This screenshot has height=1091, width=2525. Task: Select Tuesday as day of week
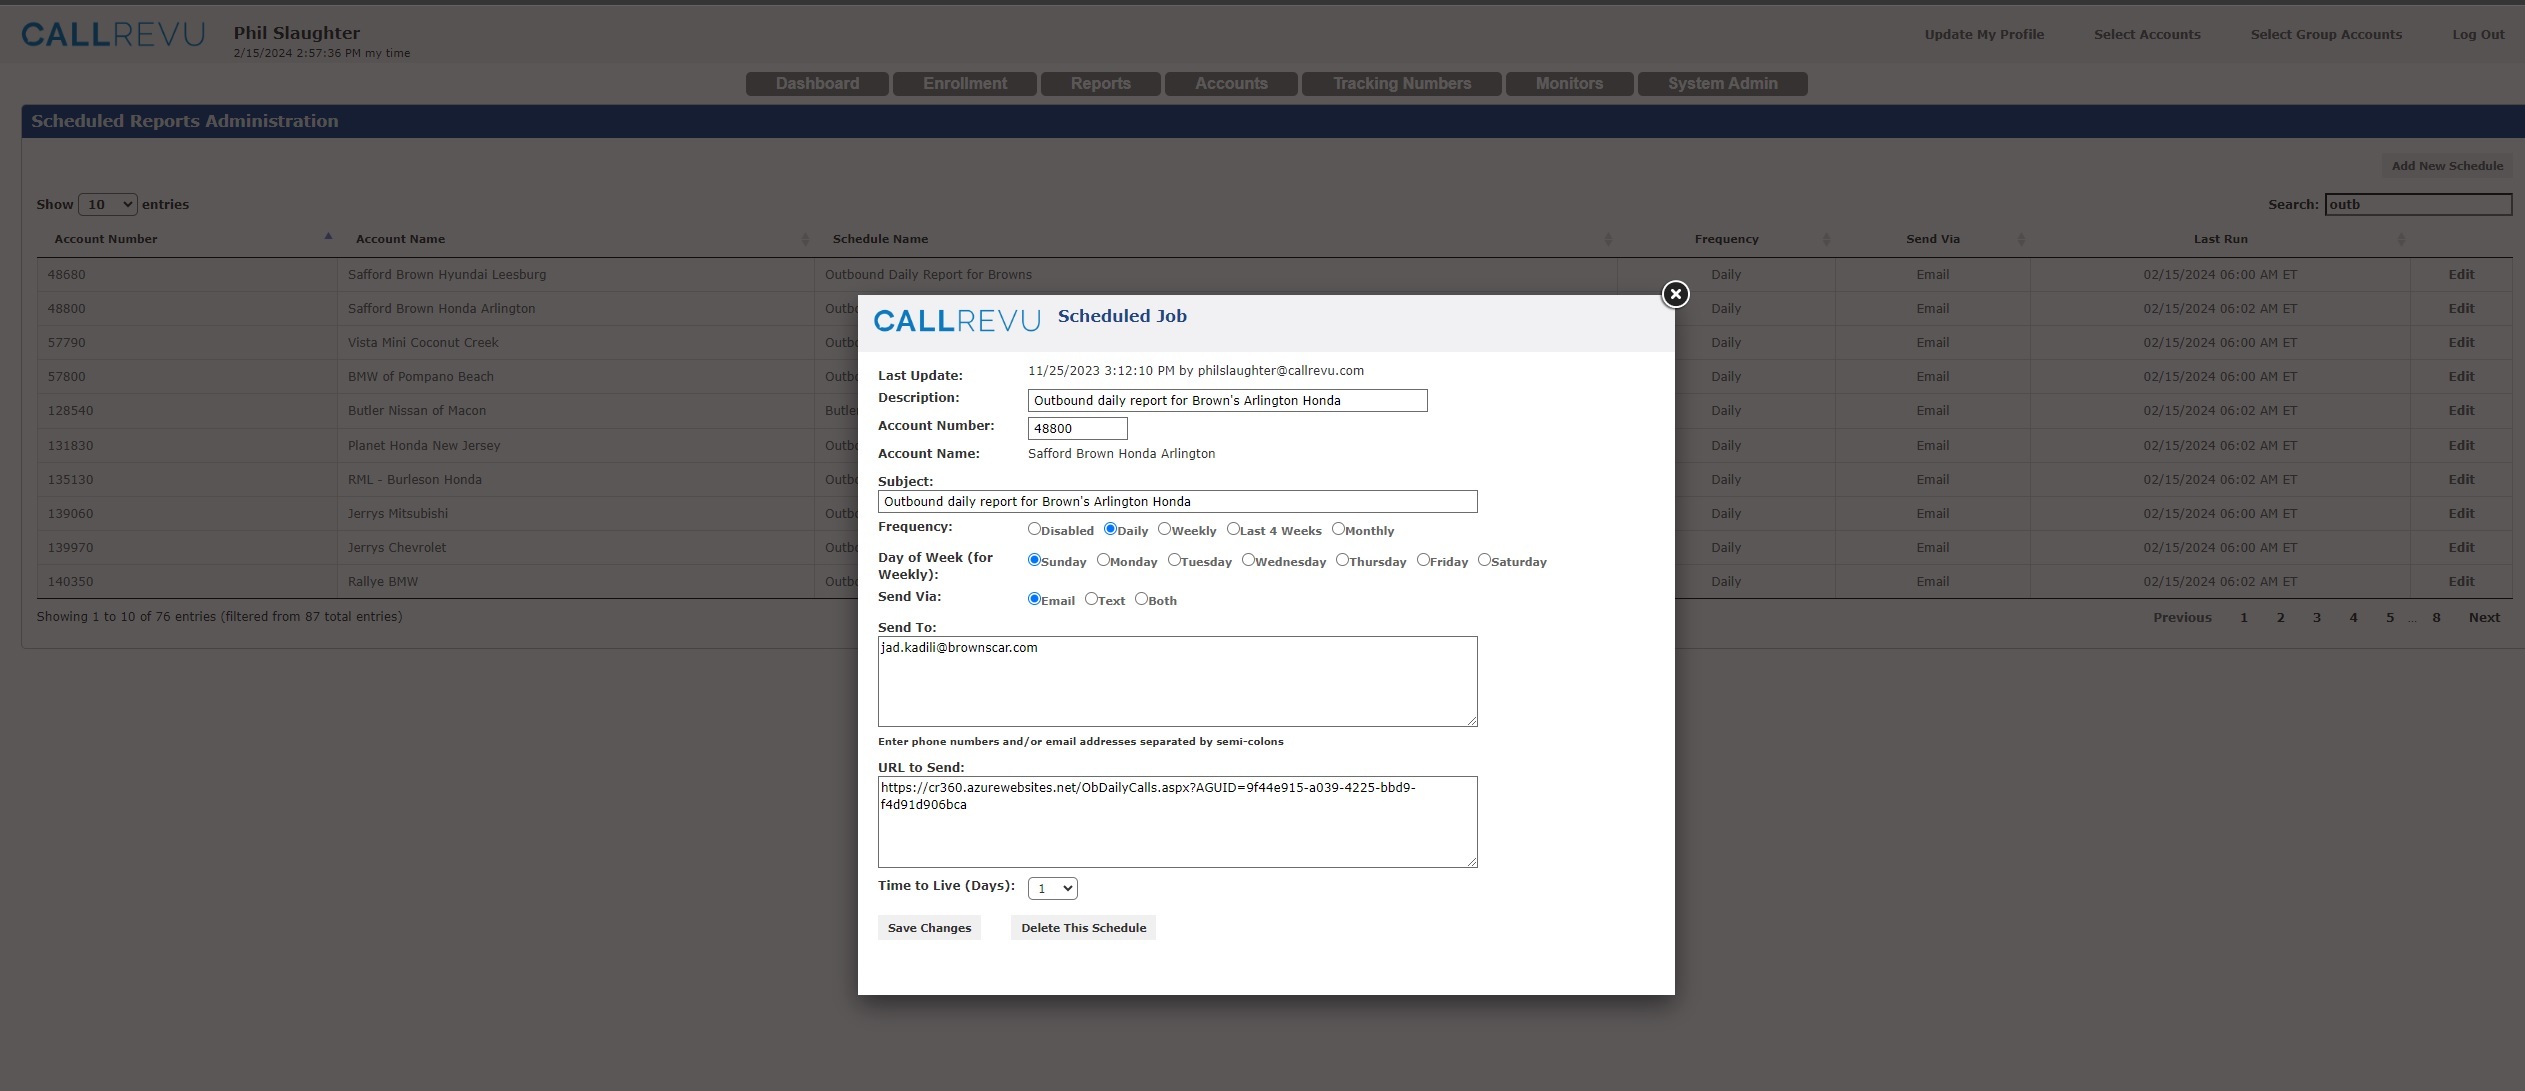[1174, 560]
